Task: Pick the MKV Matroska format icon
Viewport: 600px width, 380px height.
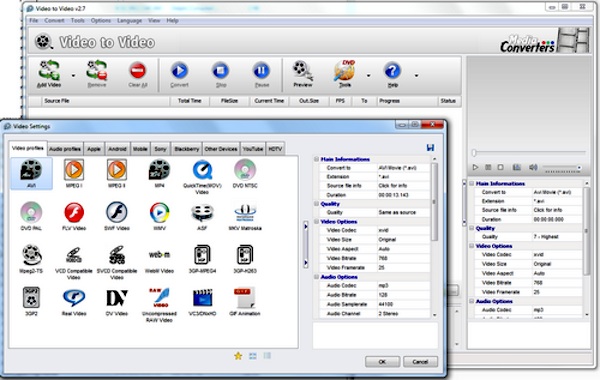Action: (245, 213)
